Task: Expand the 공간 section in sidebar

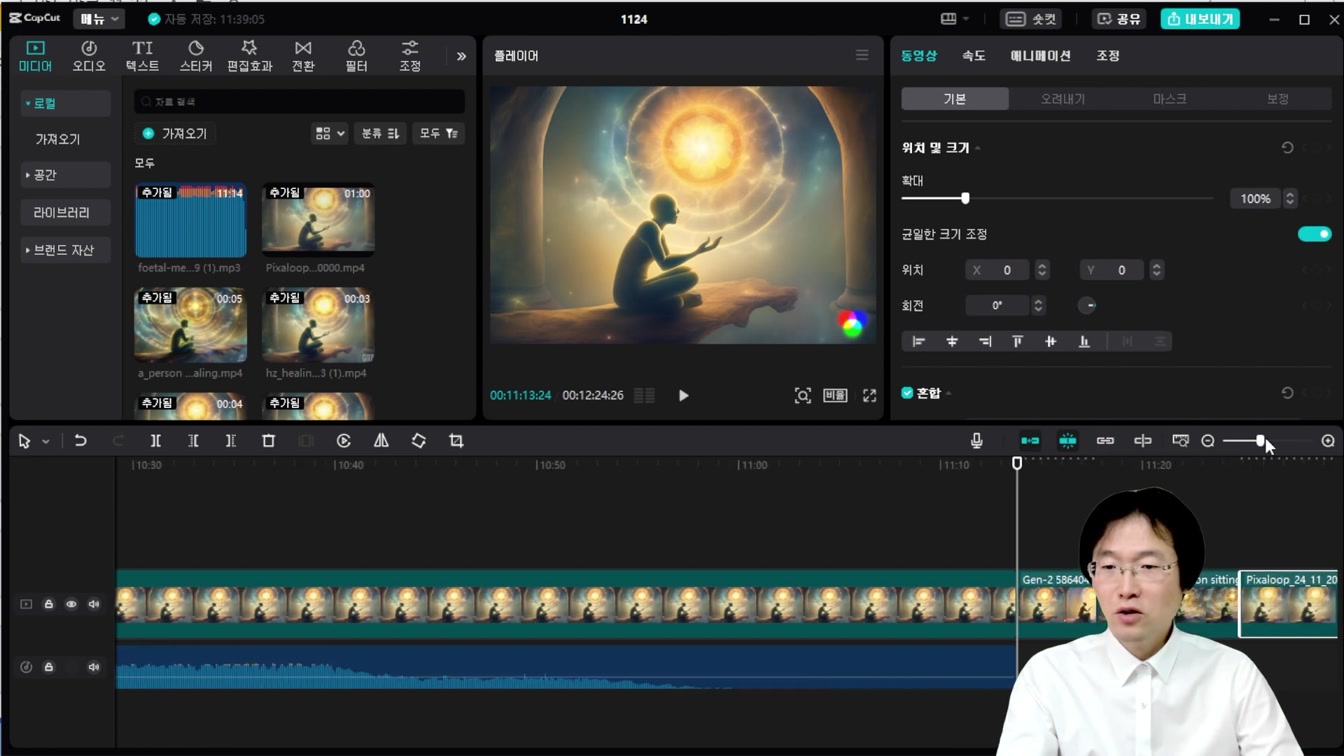Action: coord(65,175)
